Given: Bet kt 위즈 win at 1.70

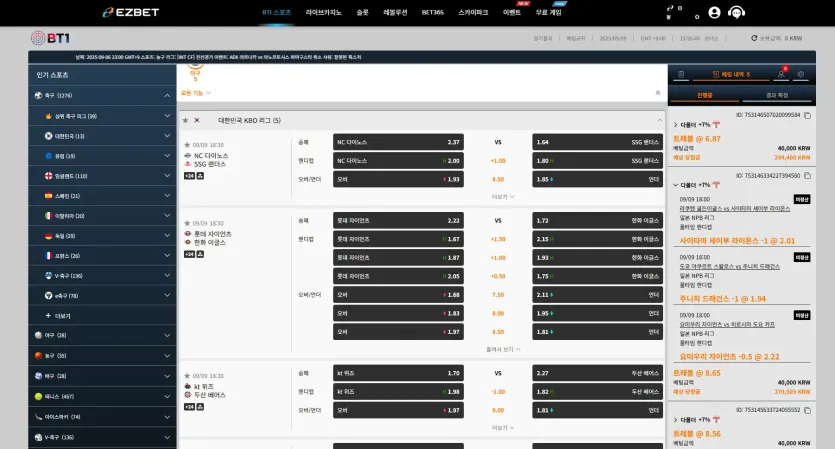Looking at the screenshot, I should pyautogui.click(x=398, y=373).
